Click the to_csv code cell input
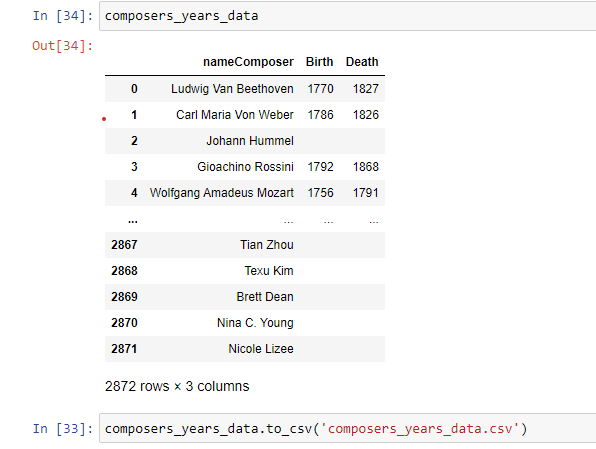596x449 pixels. 347,428
